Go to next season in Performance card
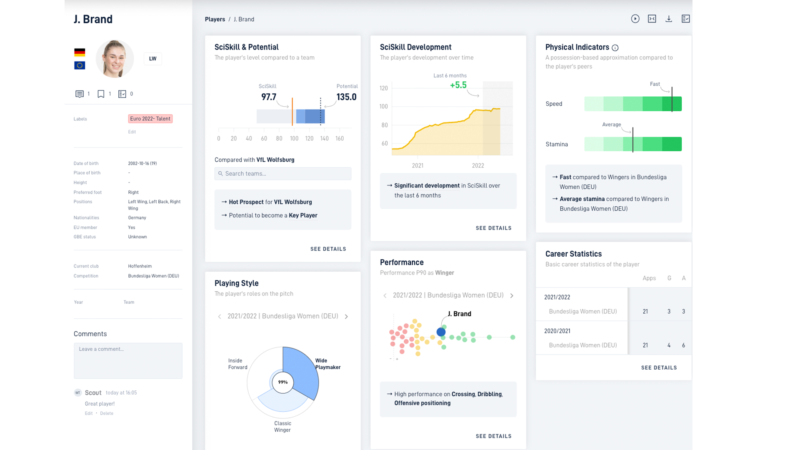800x450 pixels. [512, 295]
